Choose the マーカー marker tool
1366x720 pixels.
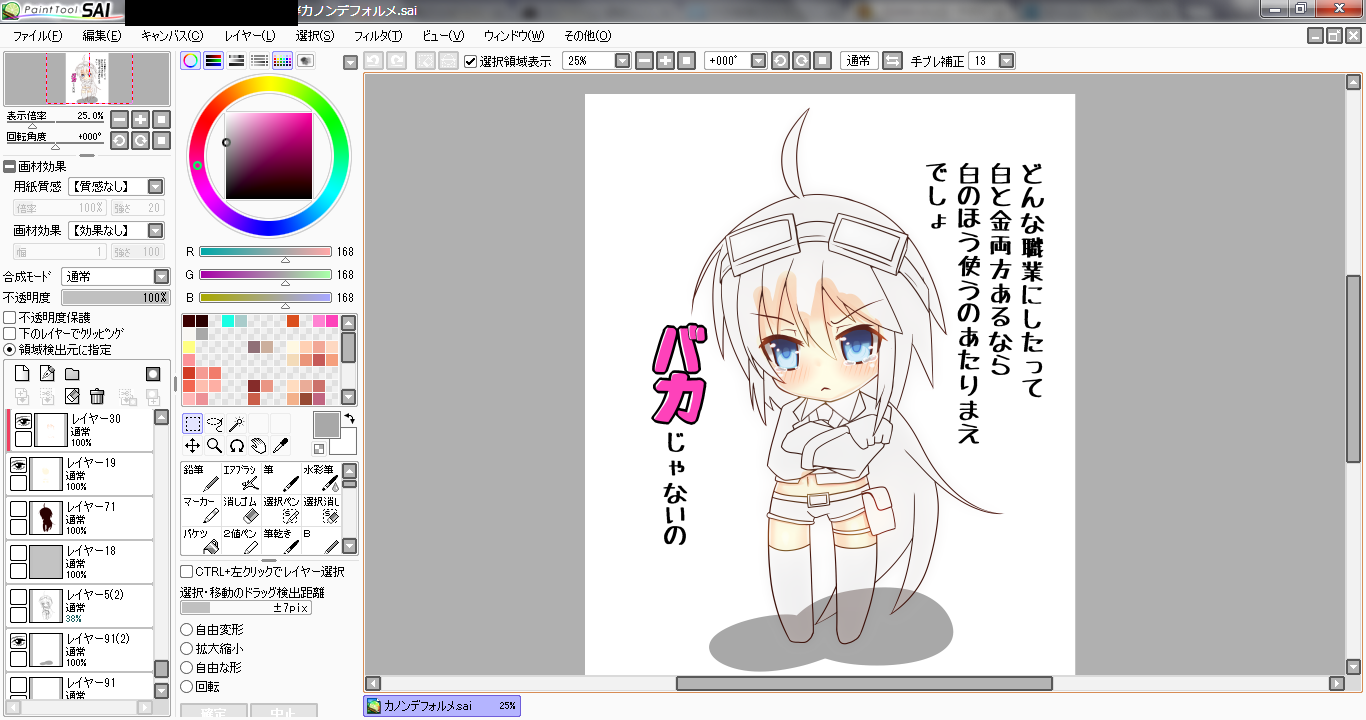pyautogui.click(x=200, y=510)
